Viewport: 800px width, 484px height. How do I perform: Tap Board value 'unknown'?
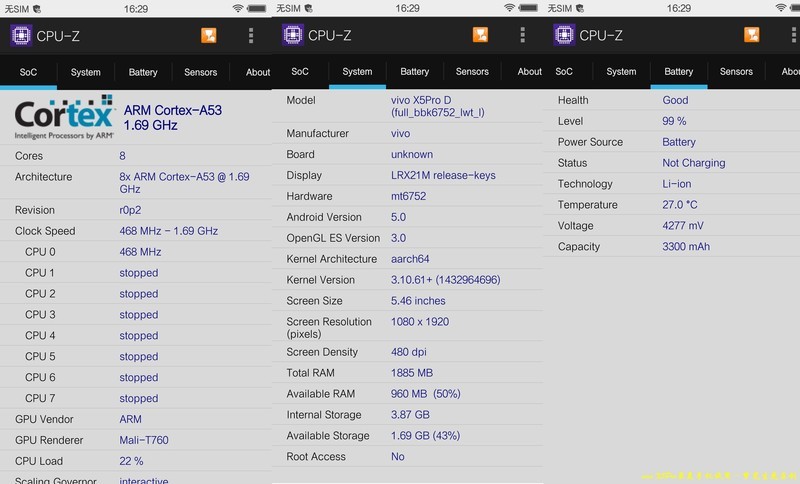click(x=412, y=155)
